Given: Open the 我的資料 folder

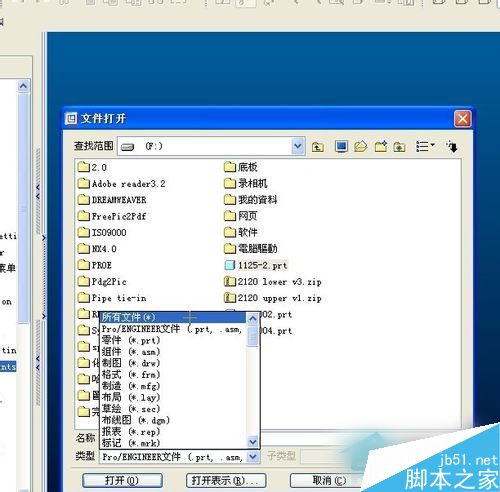Looking at the screenshot, I should [251, 200].
